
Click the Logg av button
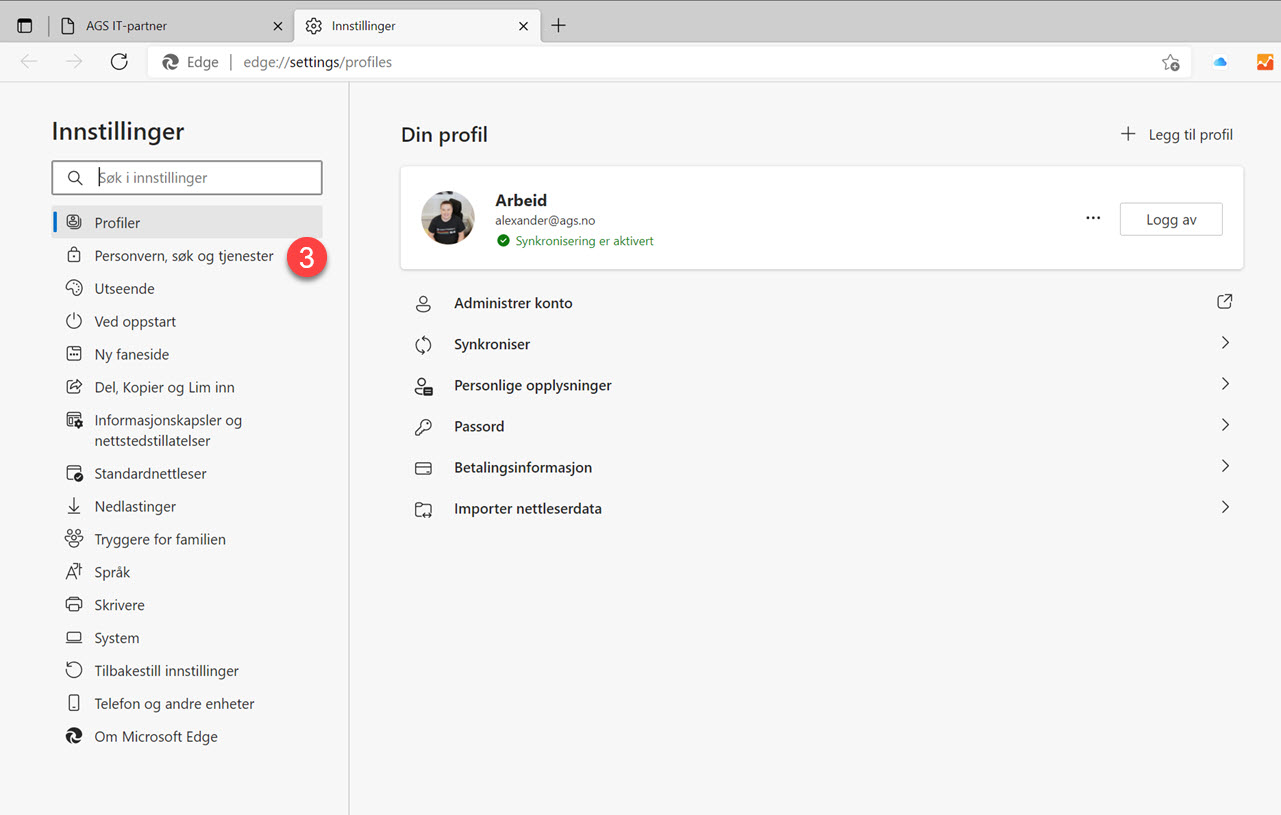tap(1171, 219)
